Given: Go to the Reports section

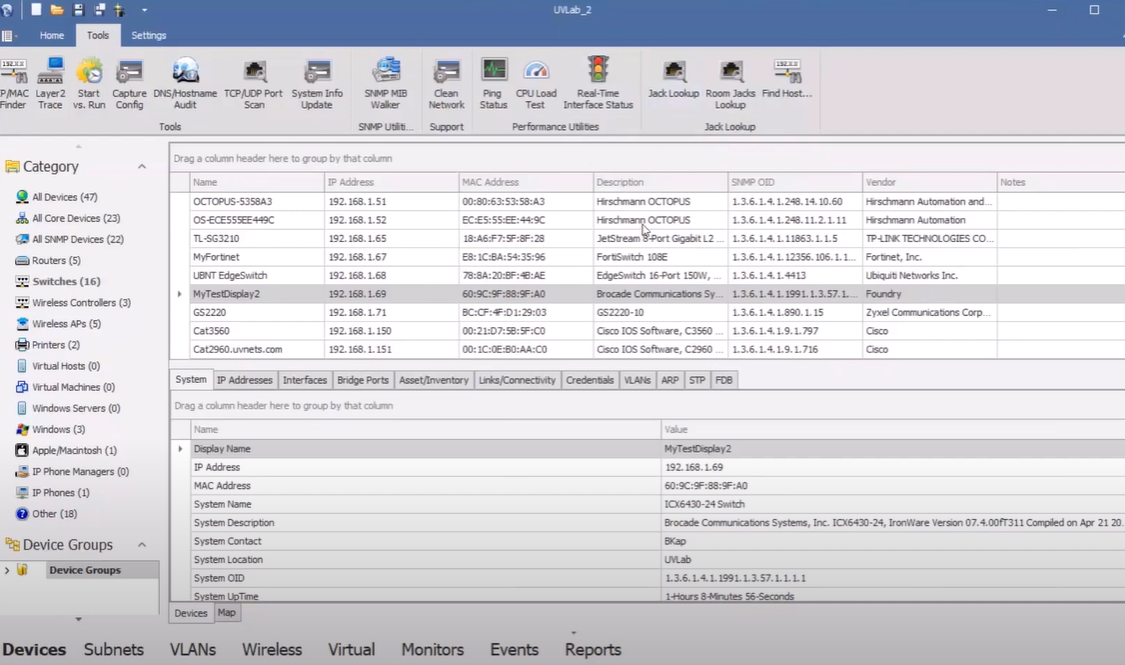Looking at the screenshot, I should (x=593, y=649).
